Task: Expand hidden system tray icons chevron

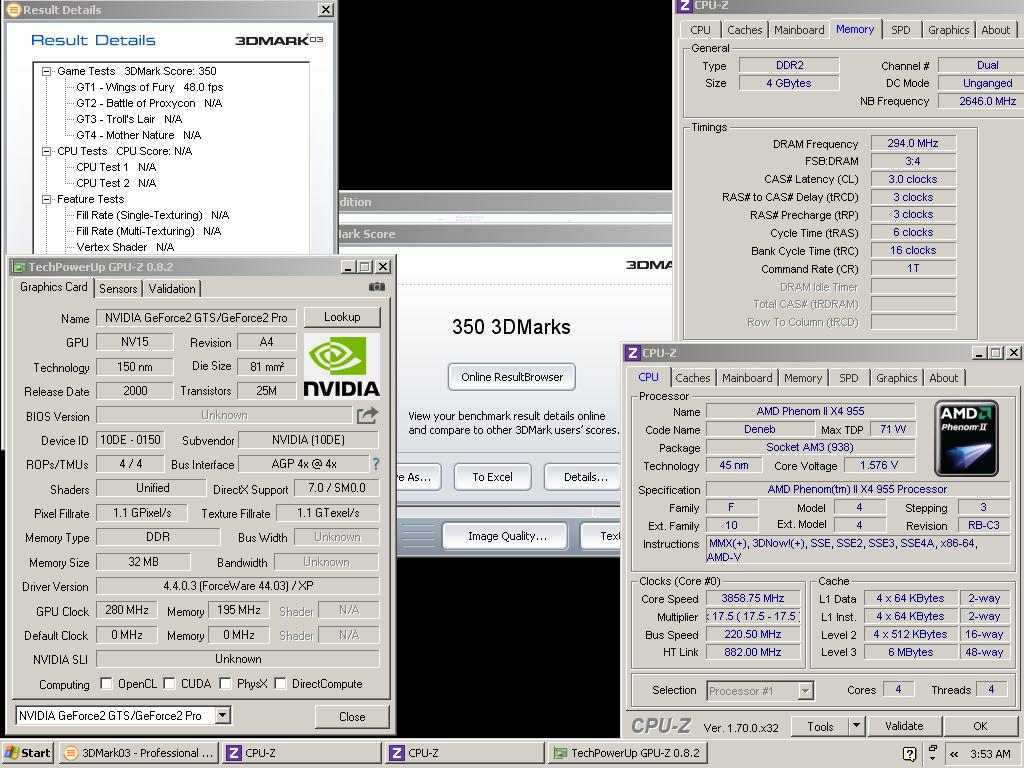Action: pyautogui.click(x=954, y=754)
